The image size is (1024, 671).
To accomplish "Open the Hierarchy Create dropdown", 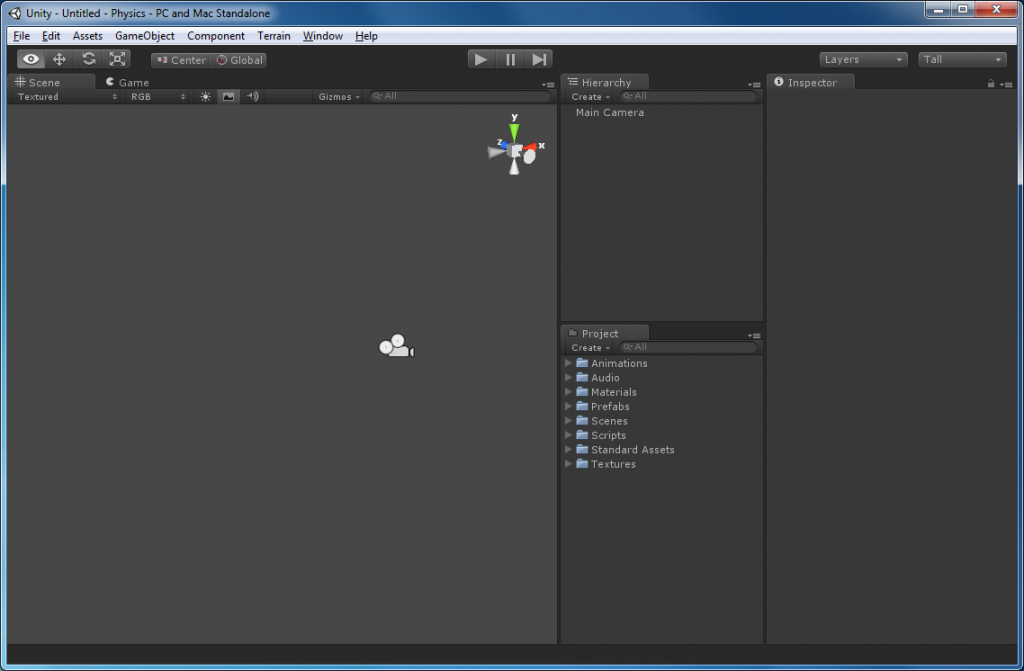I will point(590,97).
